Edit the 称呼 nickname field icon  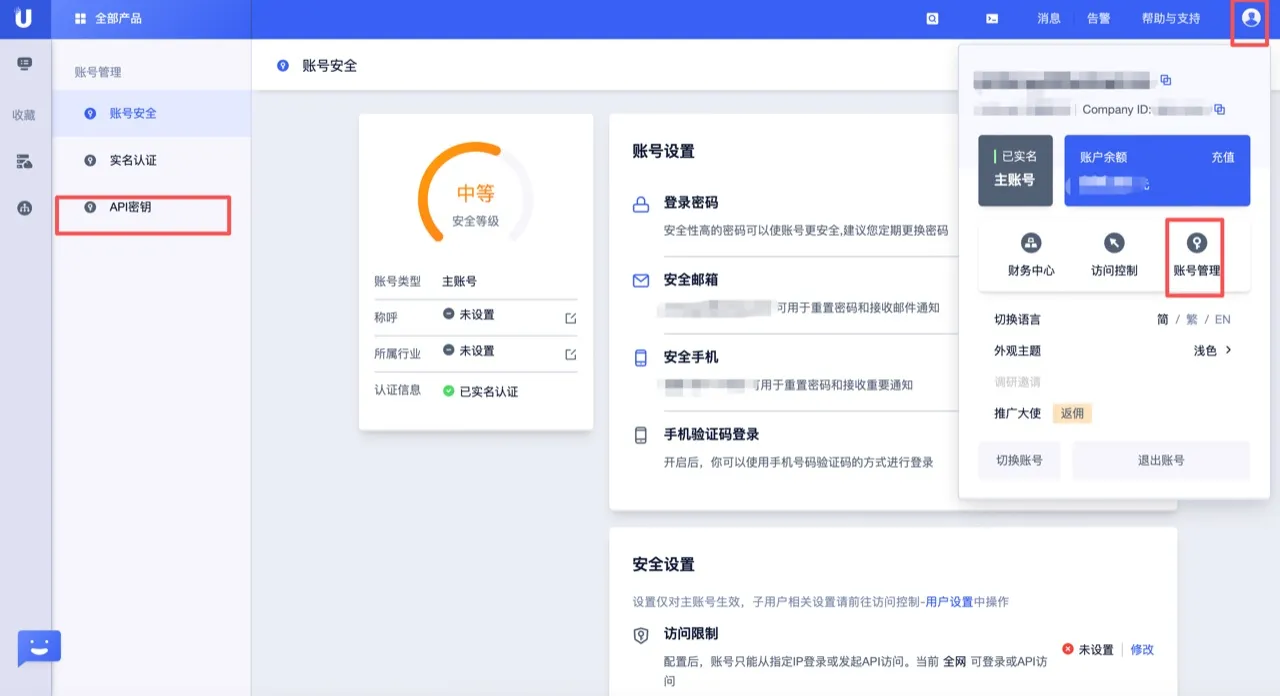tap(571, 318)
